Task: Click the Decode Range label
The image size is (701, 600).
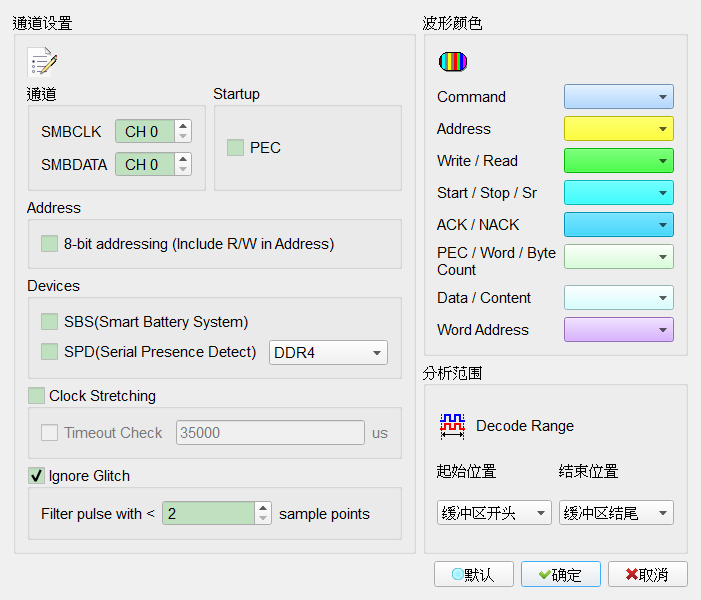Action: pos(525,426)
